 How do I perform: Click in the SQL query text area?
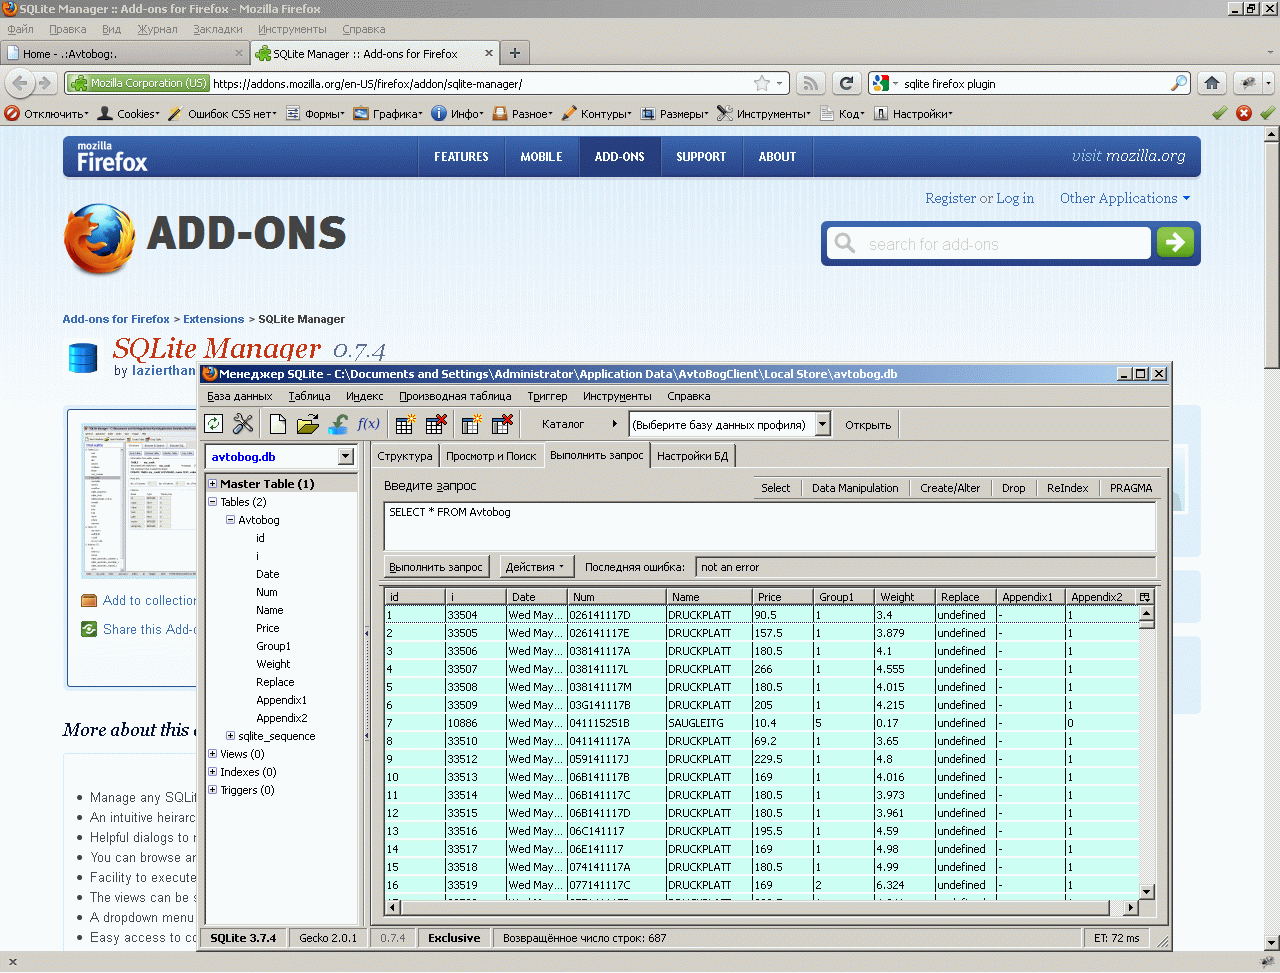tap(770, 525)
